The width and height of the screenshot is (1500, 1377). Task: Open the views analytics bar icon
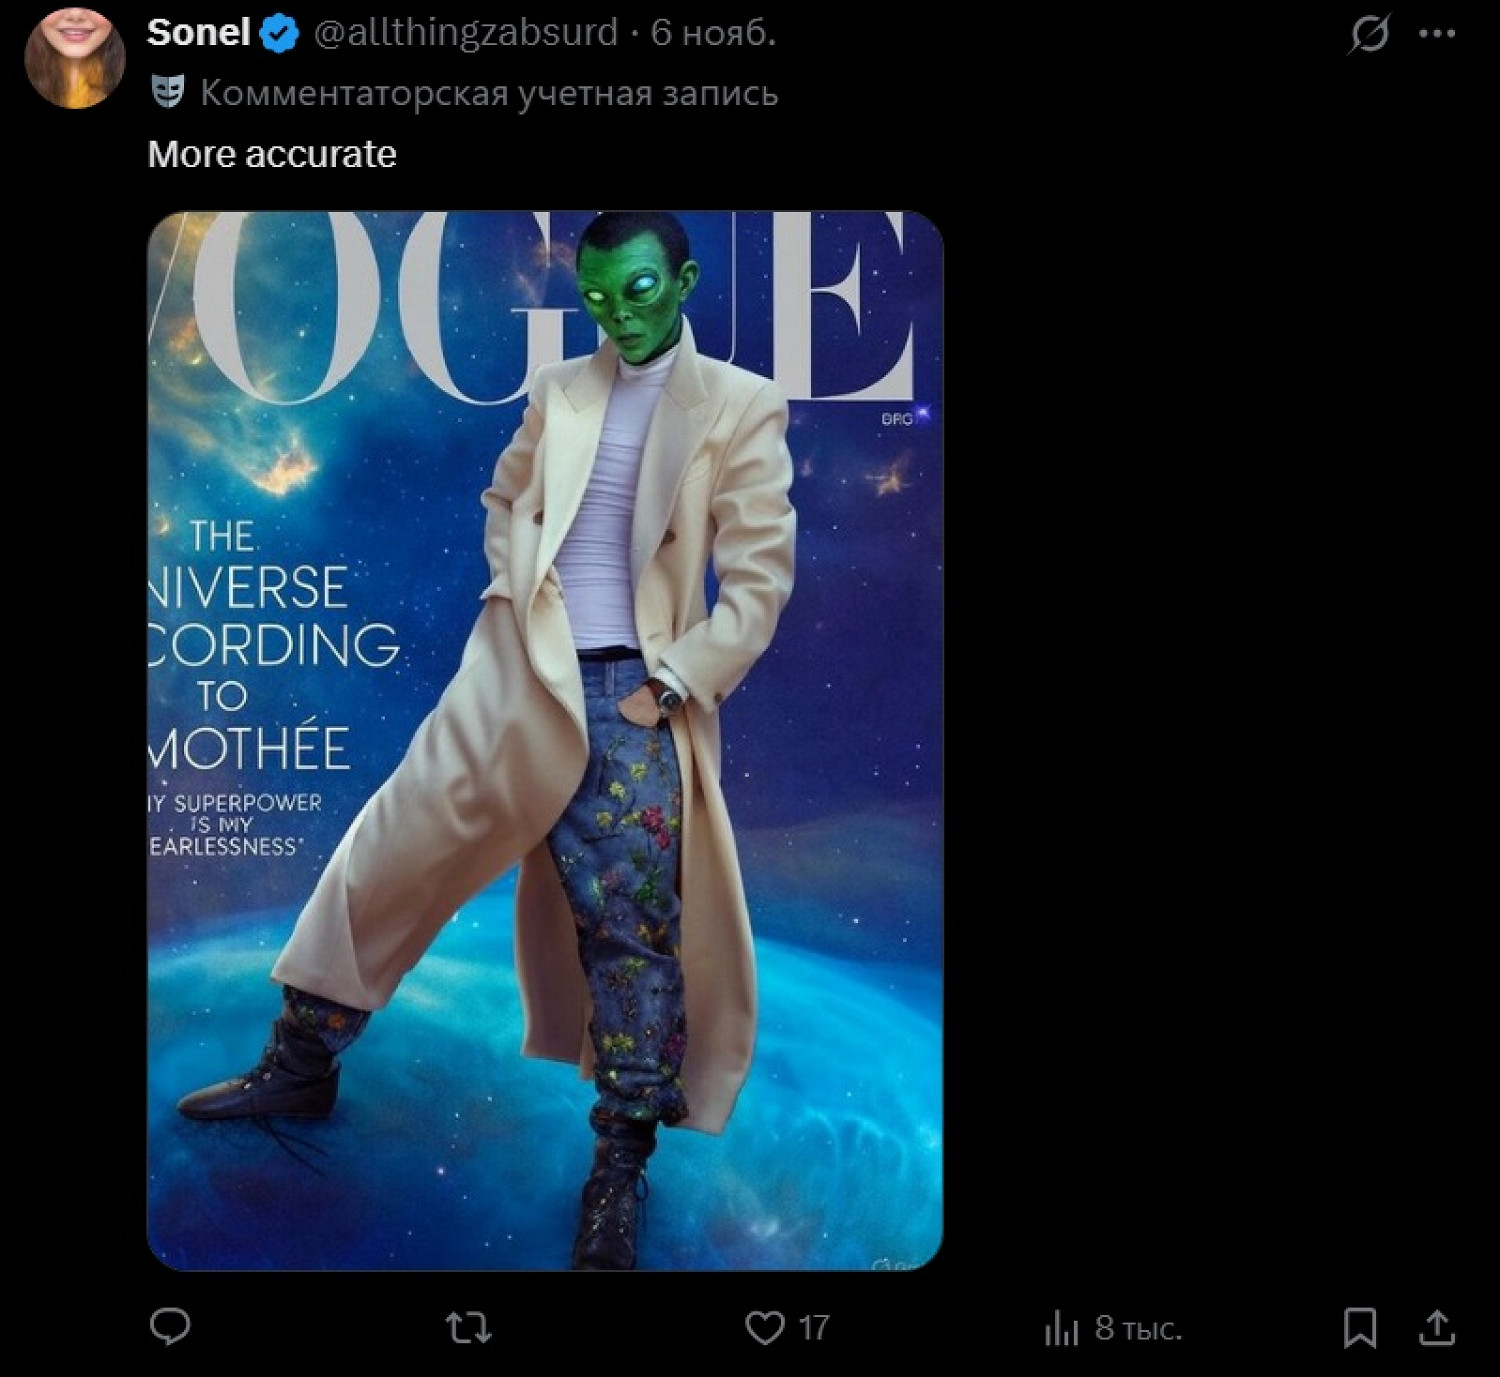(x=1061, y=1329)
